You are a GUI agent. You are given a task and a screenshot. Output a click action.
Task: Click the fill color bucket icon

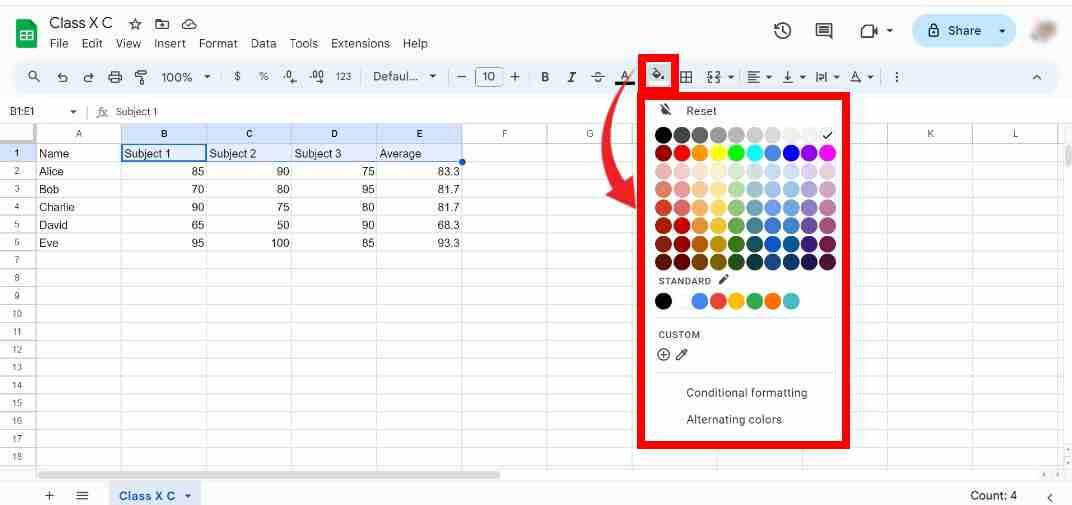658,74
